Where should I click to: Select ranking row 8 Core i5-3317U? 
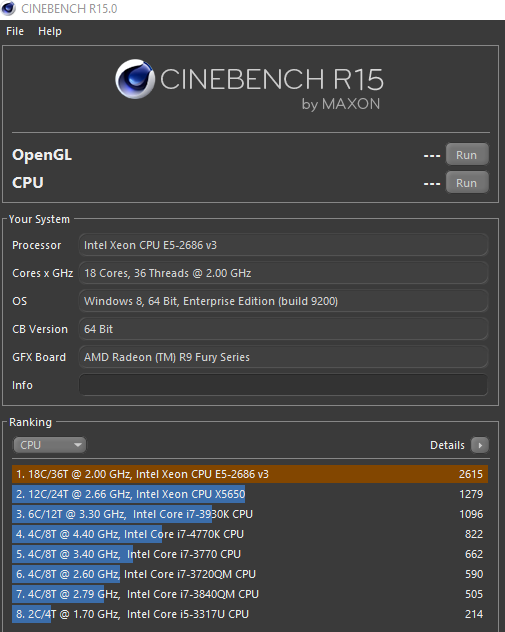click(250, 614)
